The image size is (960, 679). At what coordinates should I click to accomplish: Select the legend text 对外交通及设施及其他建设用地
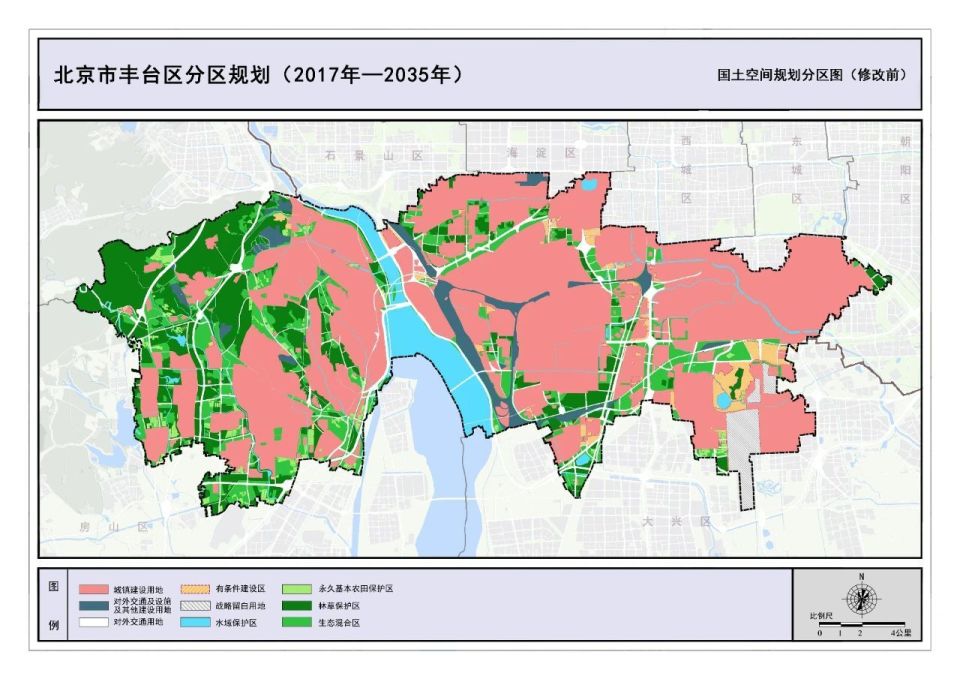click(x=142, y=606)
